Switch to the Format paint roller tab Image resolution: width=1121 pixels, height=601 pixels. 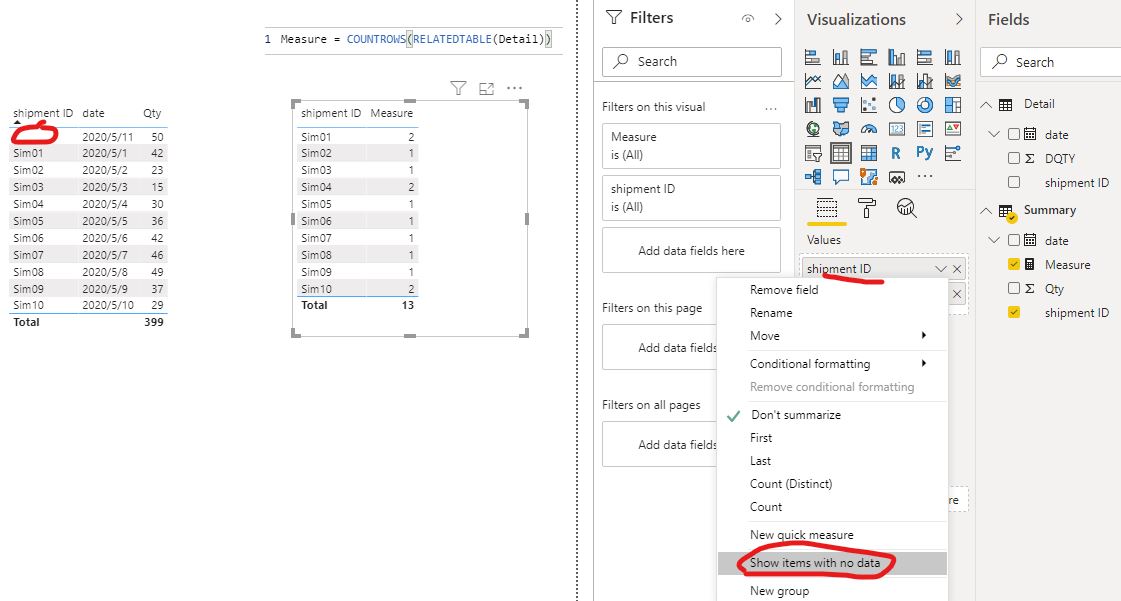pos(866,208)
